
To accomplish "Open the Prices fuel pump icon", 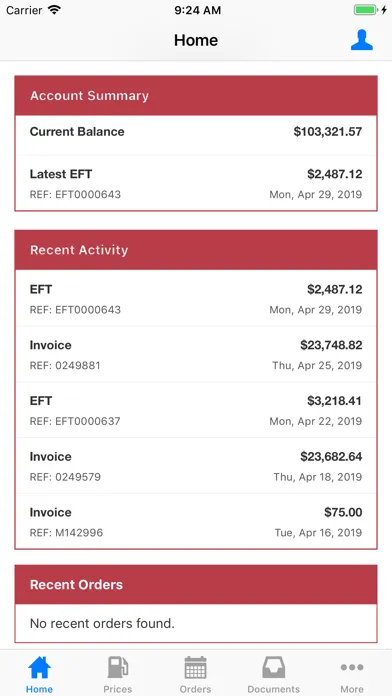I will (118, 668).
